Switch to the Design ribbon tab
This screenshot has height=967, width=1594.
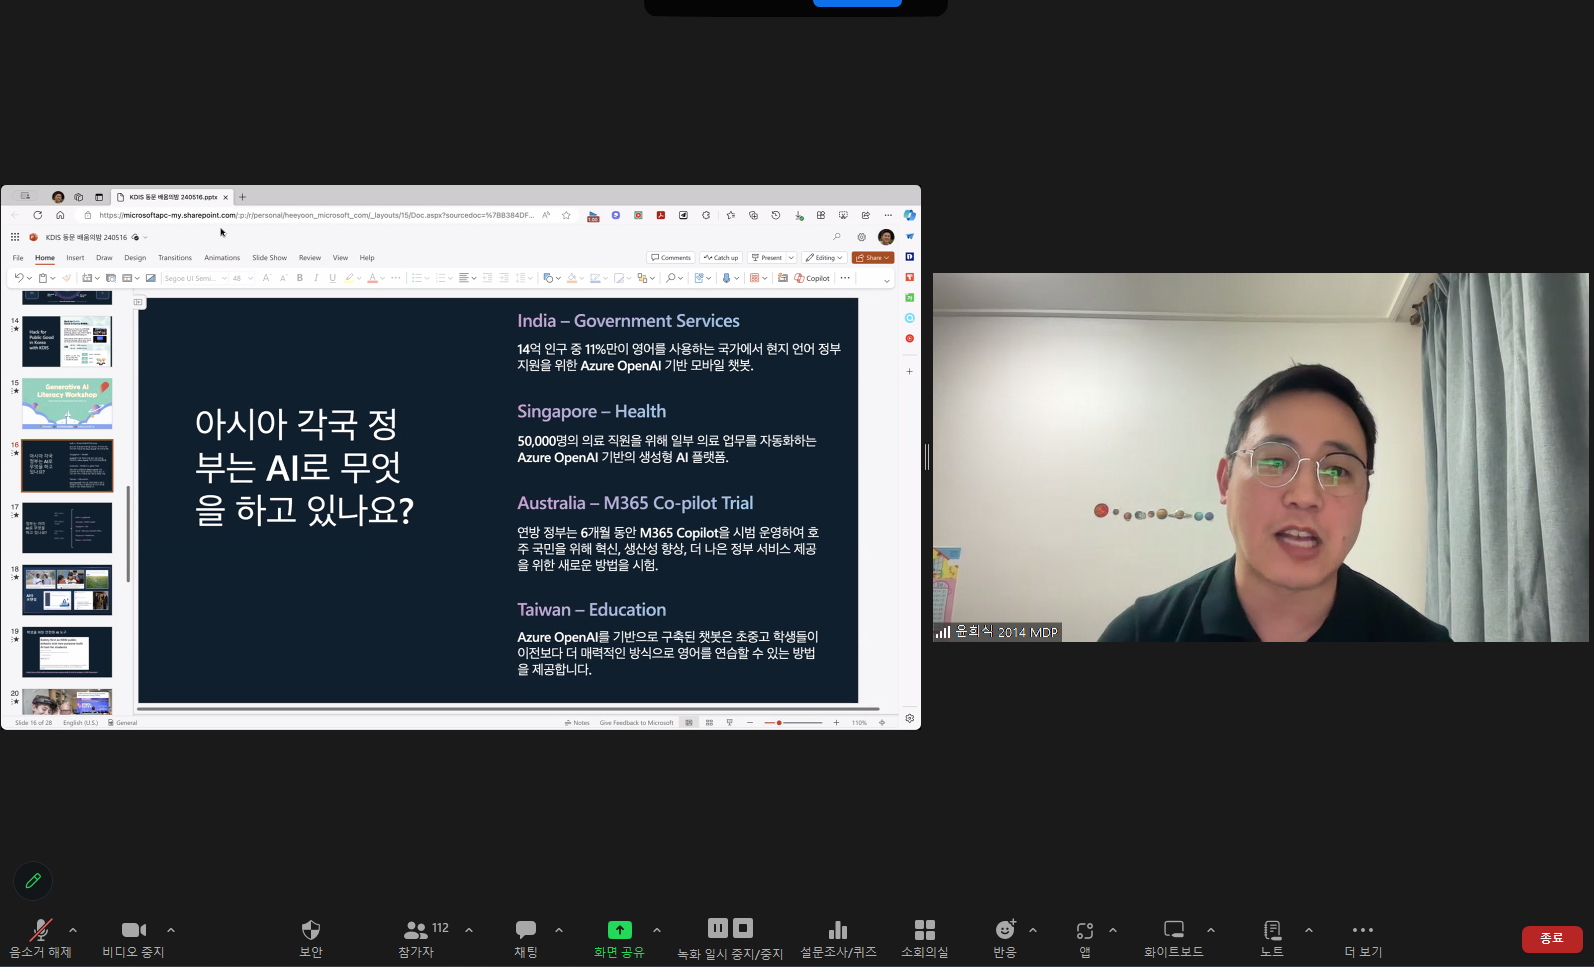[x=135, y=258]
